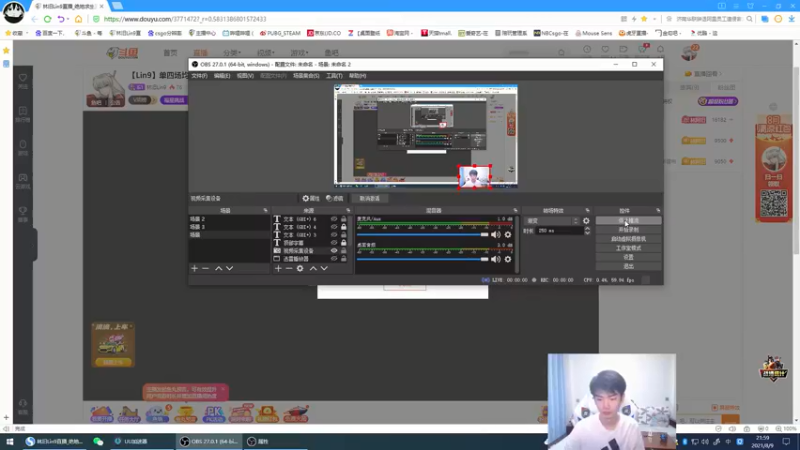Screen dimensions: 800x450
Task: Click 桌面音频 volume slider
Action: (x=422, y=259)
